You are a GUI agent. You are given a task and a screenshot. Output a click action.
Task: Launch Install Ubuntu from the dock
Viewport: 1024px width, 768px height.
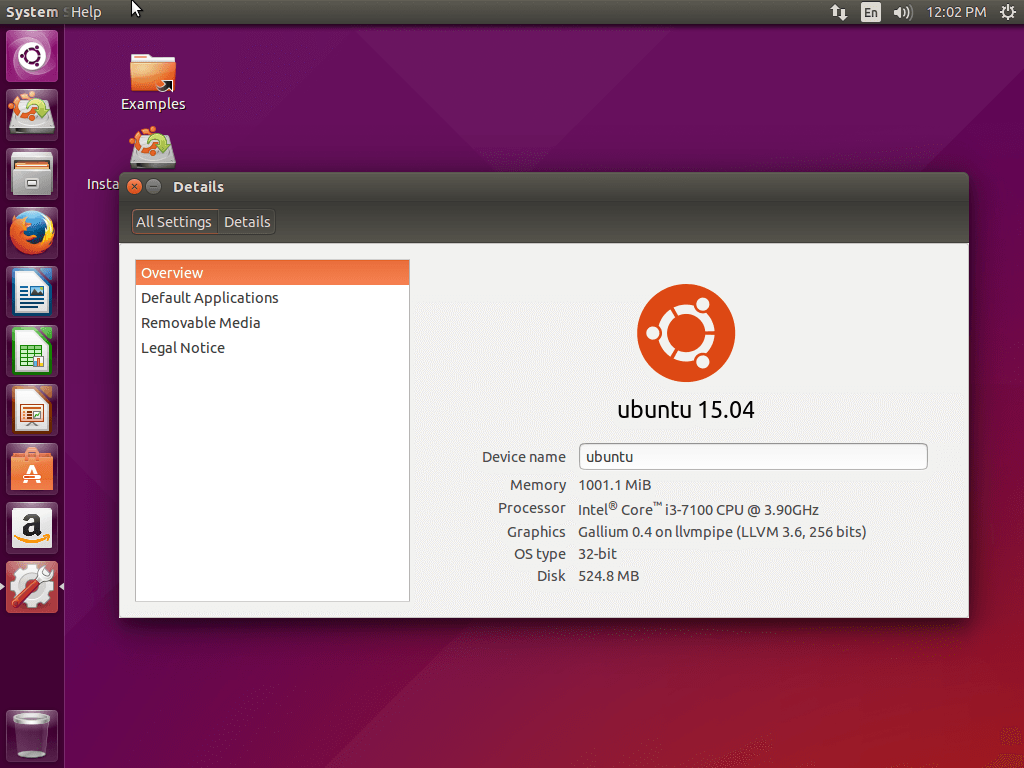32,114
